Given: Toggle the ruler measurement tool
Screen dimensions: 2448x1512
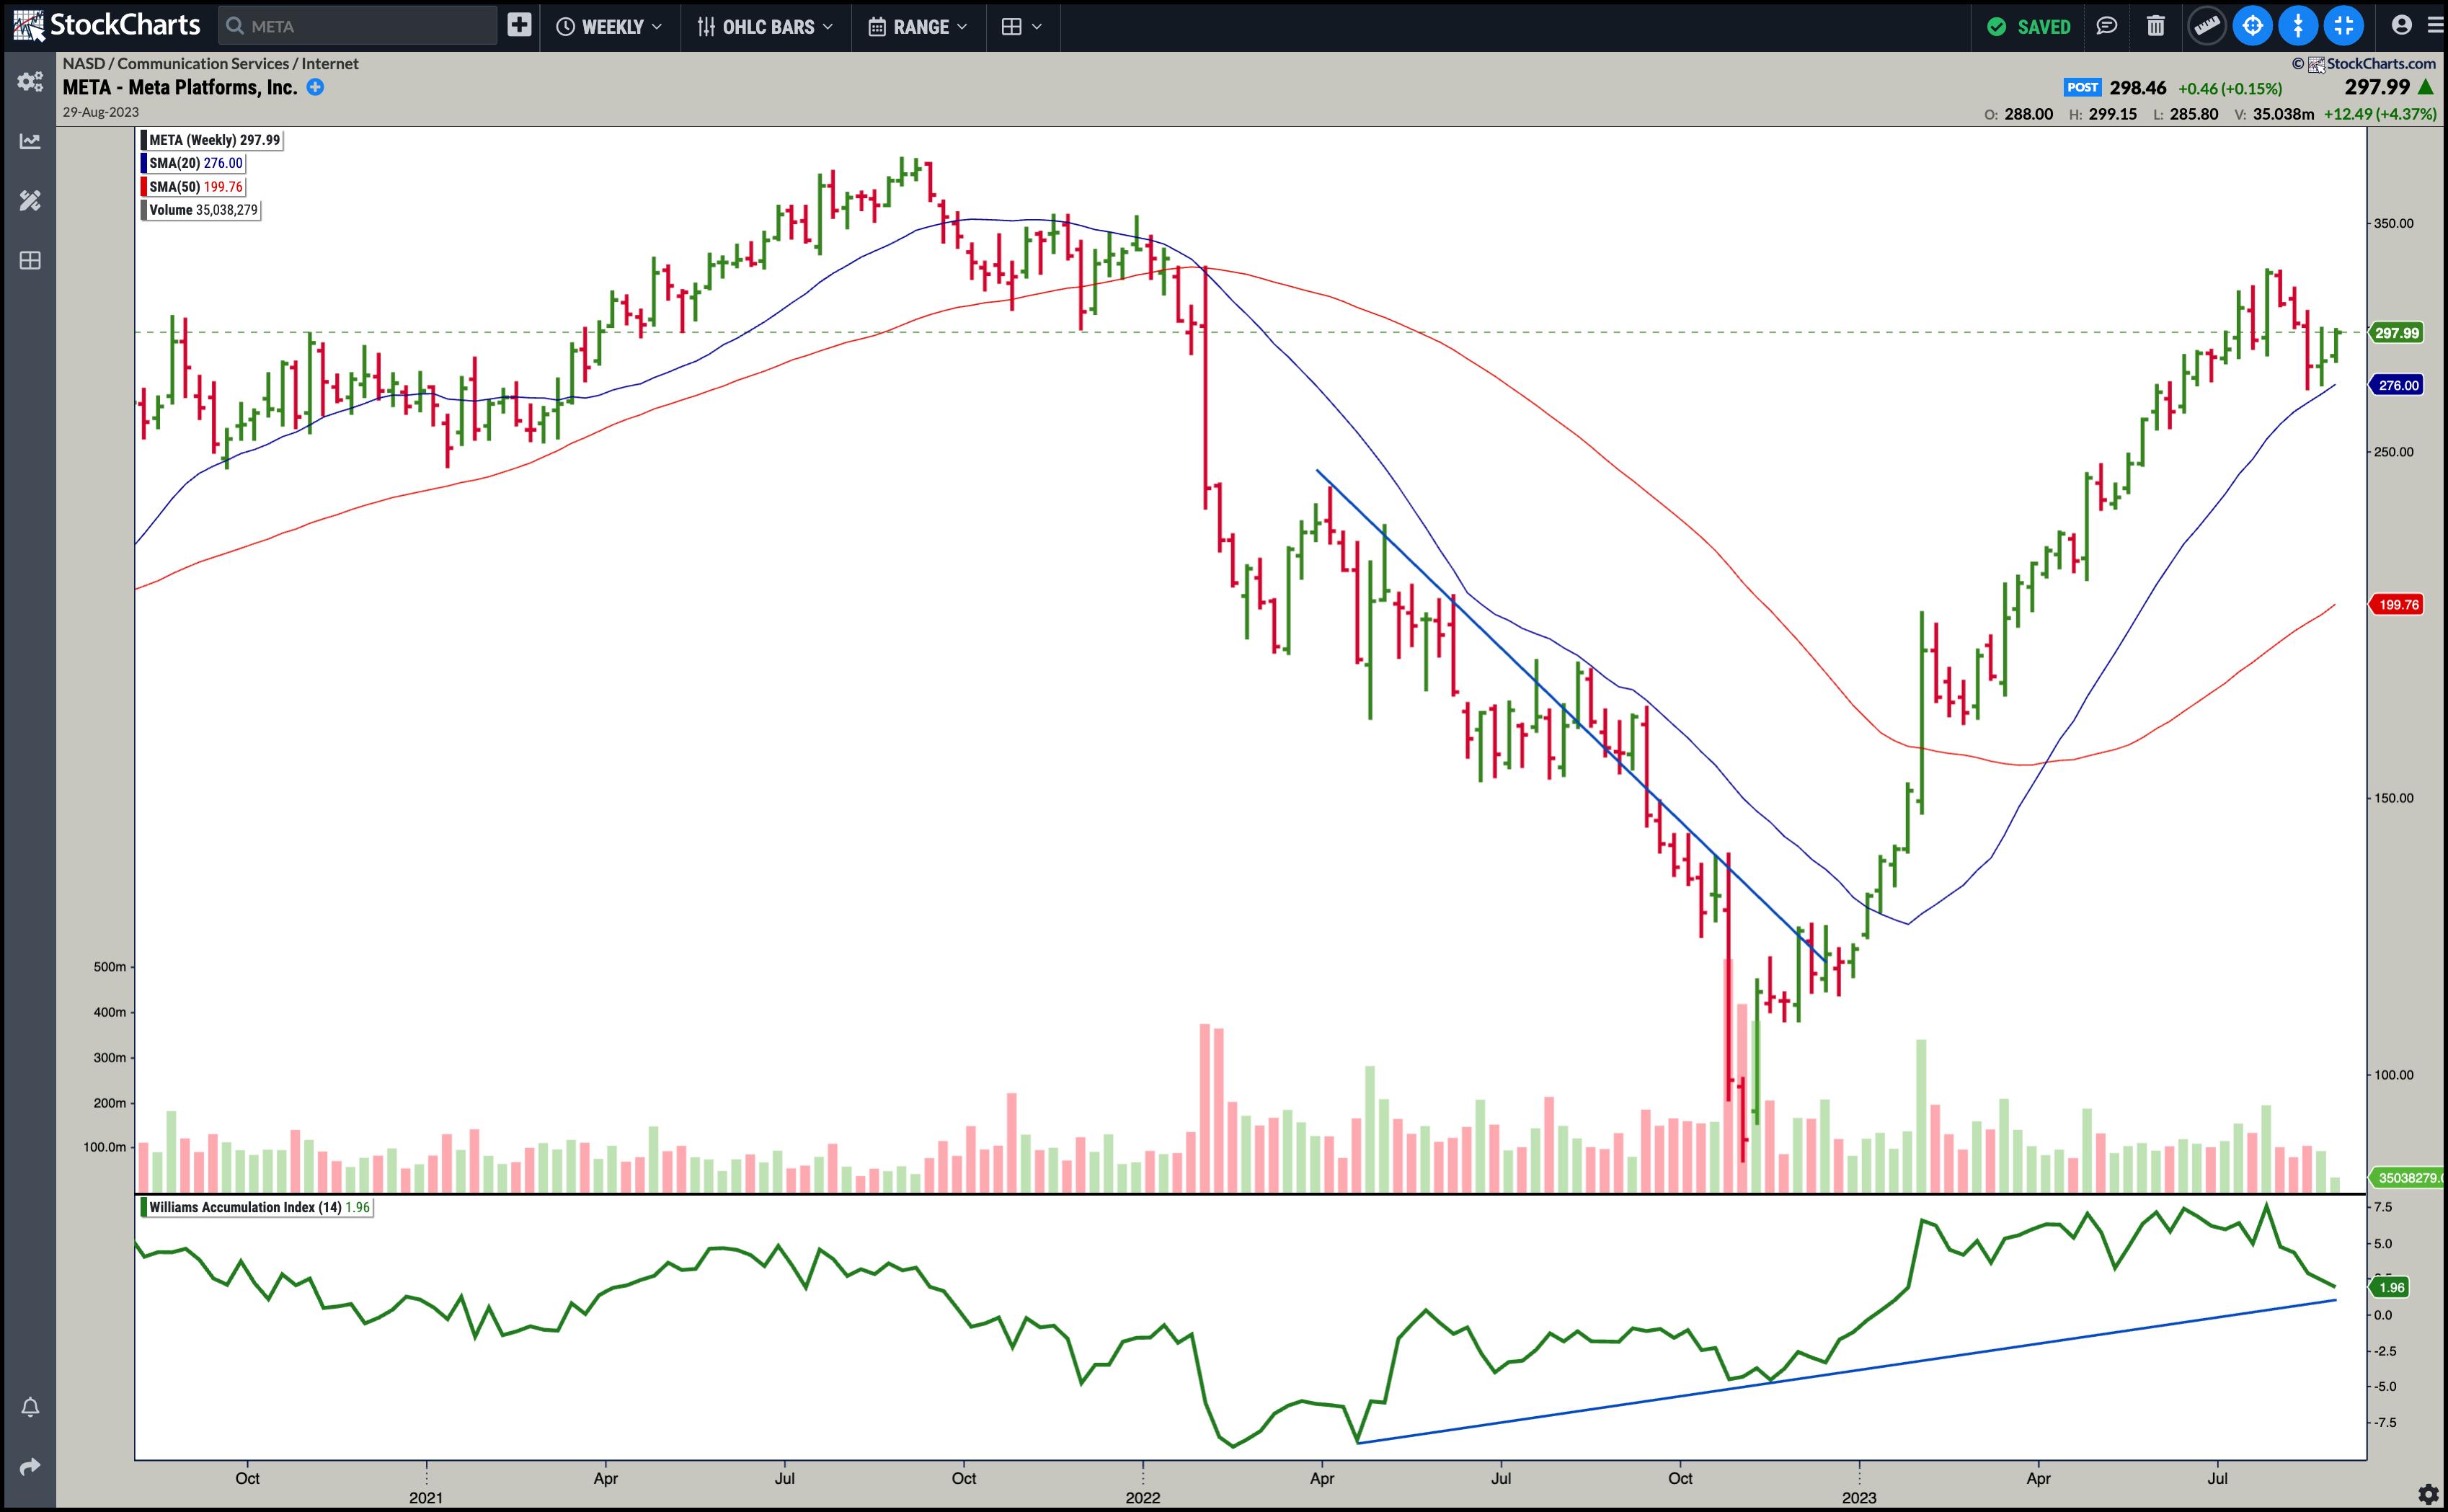Looking at the screenshot, I should (x=2206, y=26).
